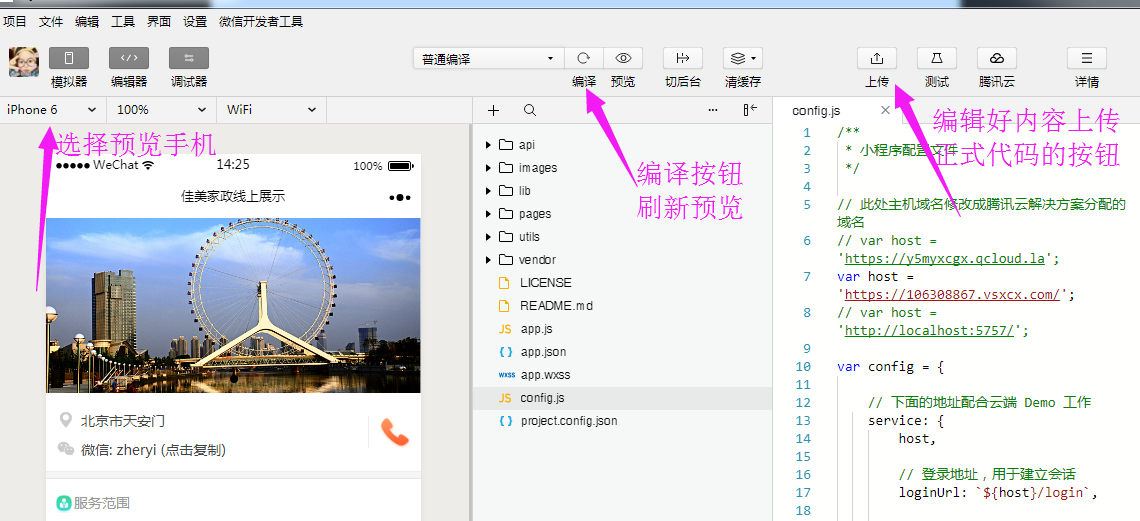Image resolution: width=1140 pixels, height=521 pixels.
Task: Open the Tencent Cloud (腾讯云) icon
Action: point(996,58)
